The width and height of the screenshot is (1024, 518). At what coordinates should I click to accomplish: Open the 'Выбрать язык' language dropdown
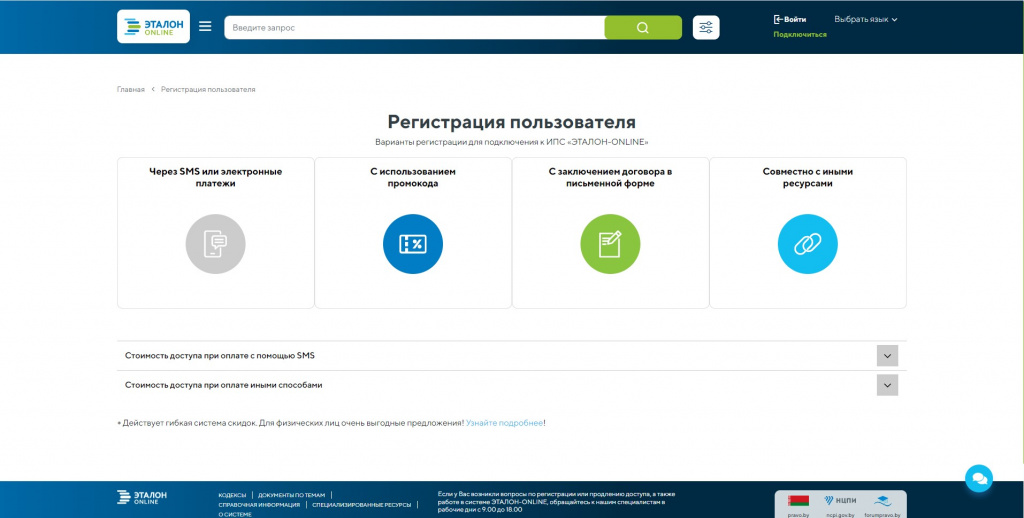click(866, 20)
